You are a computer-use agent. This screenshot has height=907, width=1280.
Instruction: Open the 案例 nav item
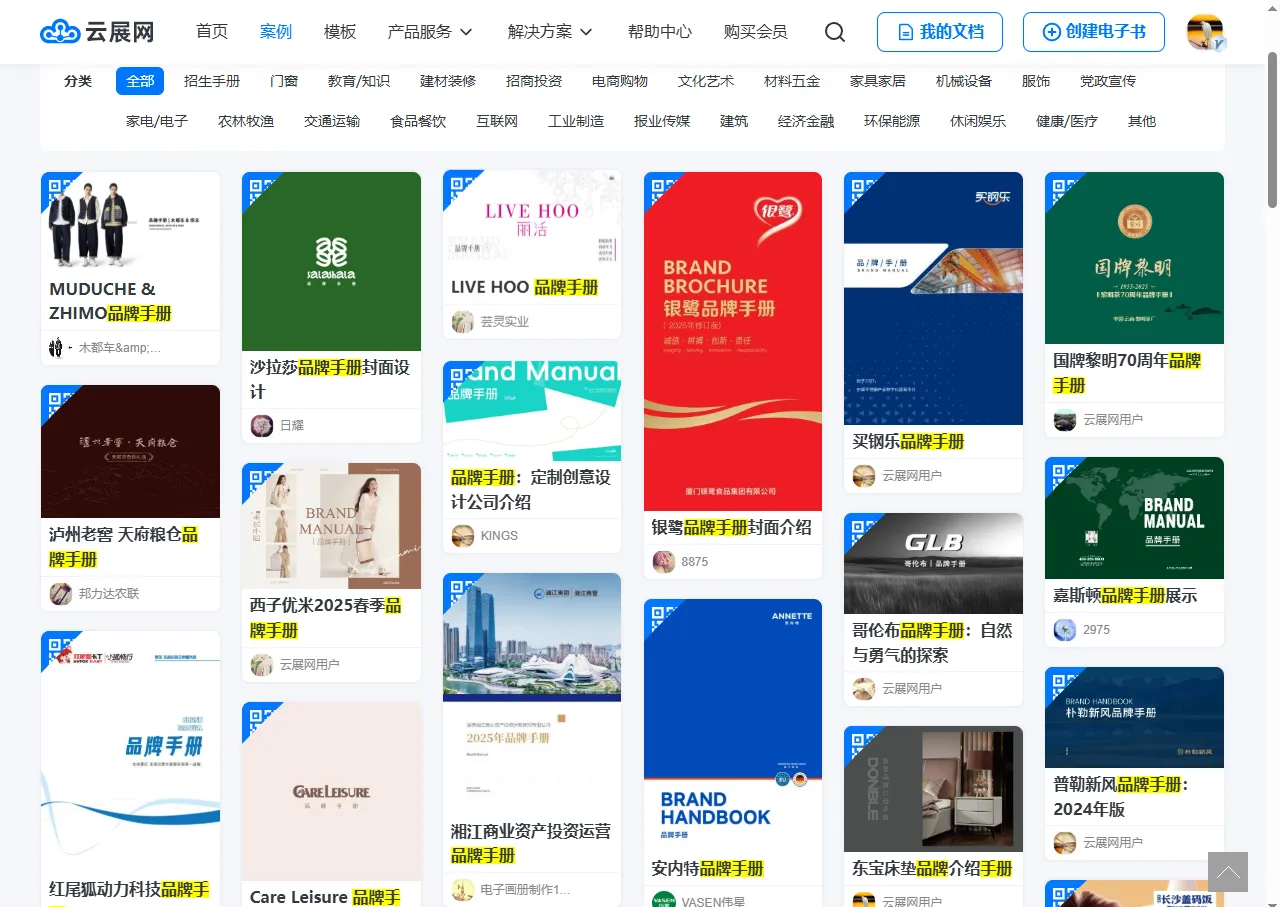(276, 32)
